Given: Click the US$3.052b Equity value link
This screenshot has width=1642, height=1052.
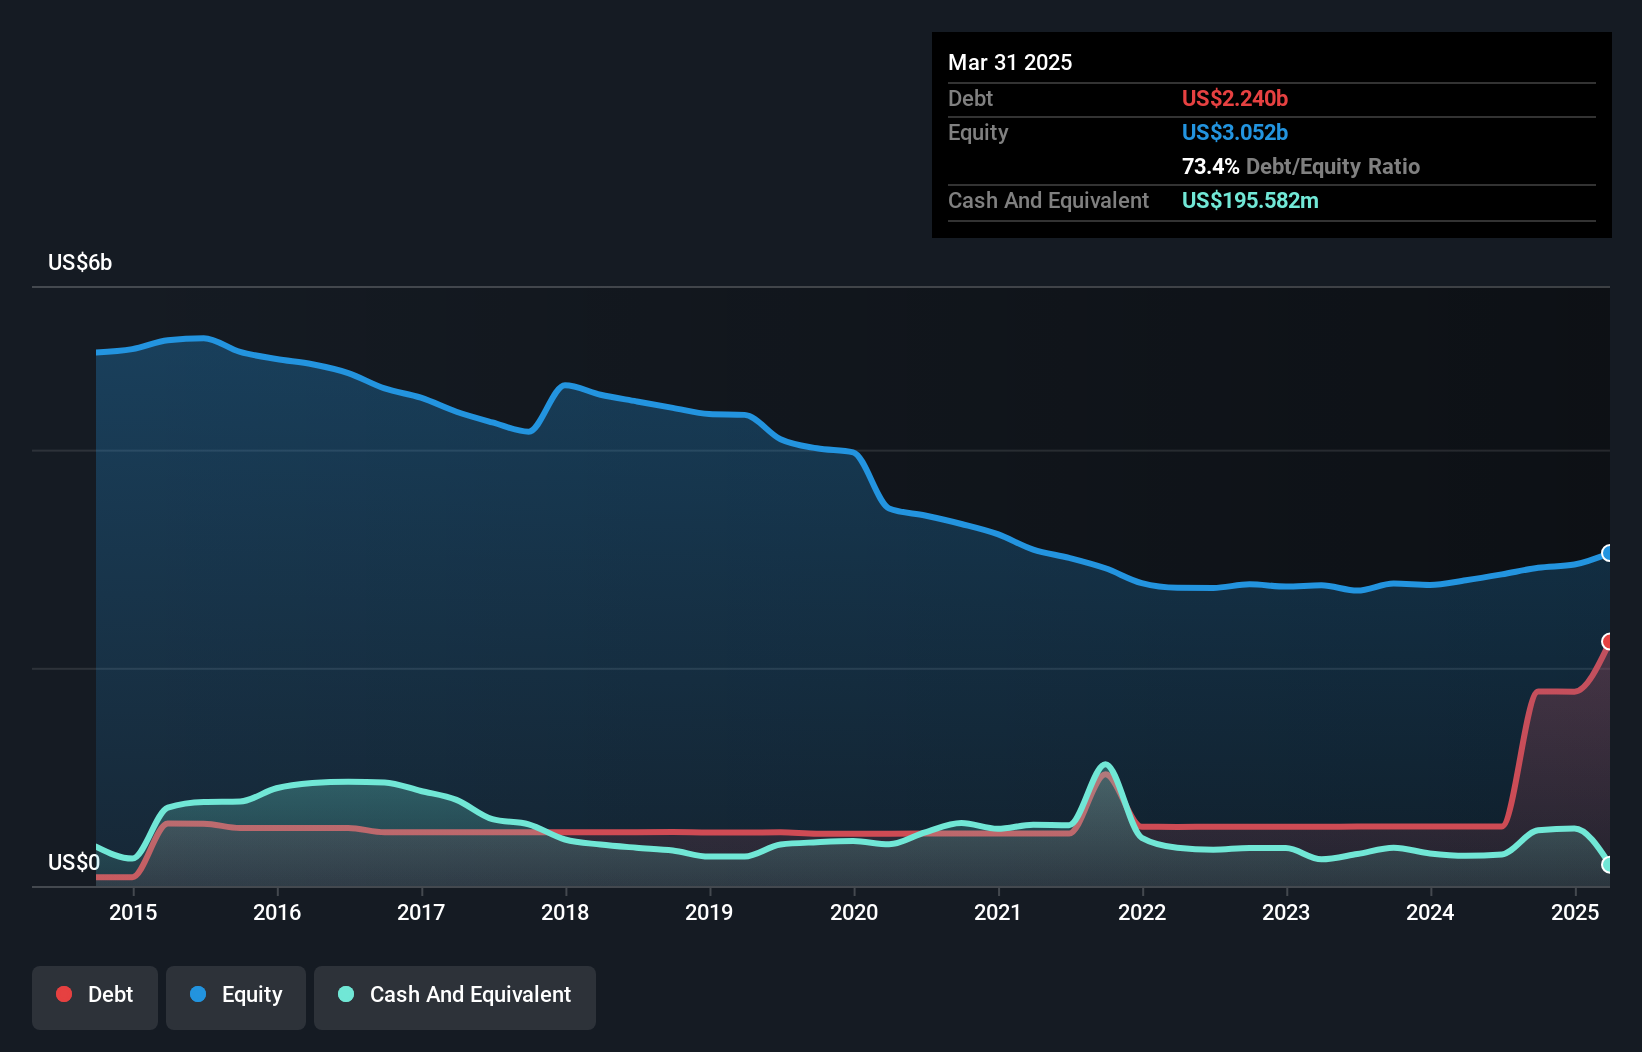Looking at the screenshot, I should (1235, 132).
